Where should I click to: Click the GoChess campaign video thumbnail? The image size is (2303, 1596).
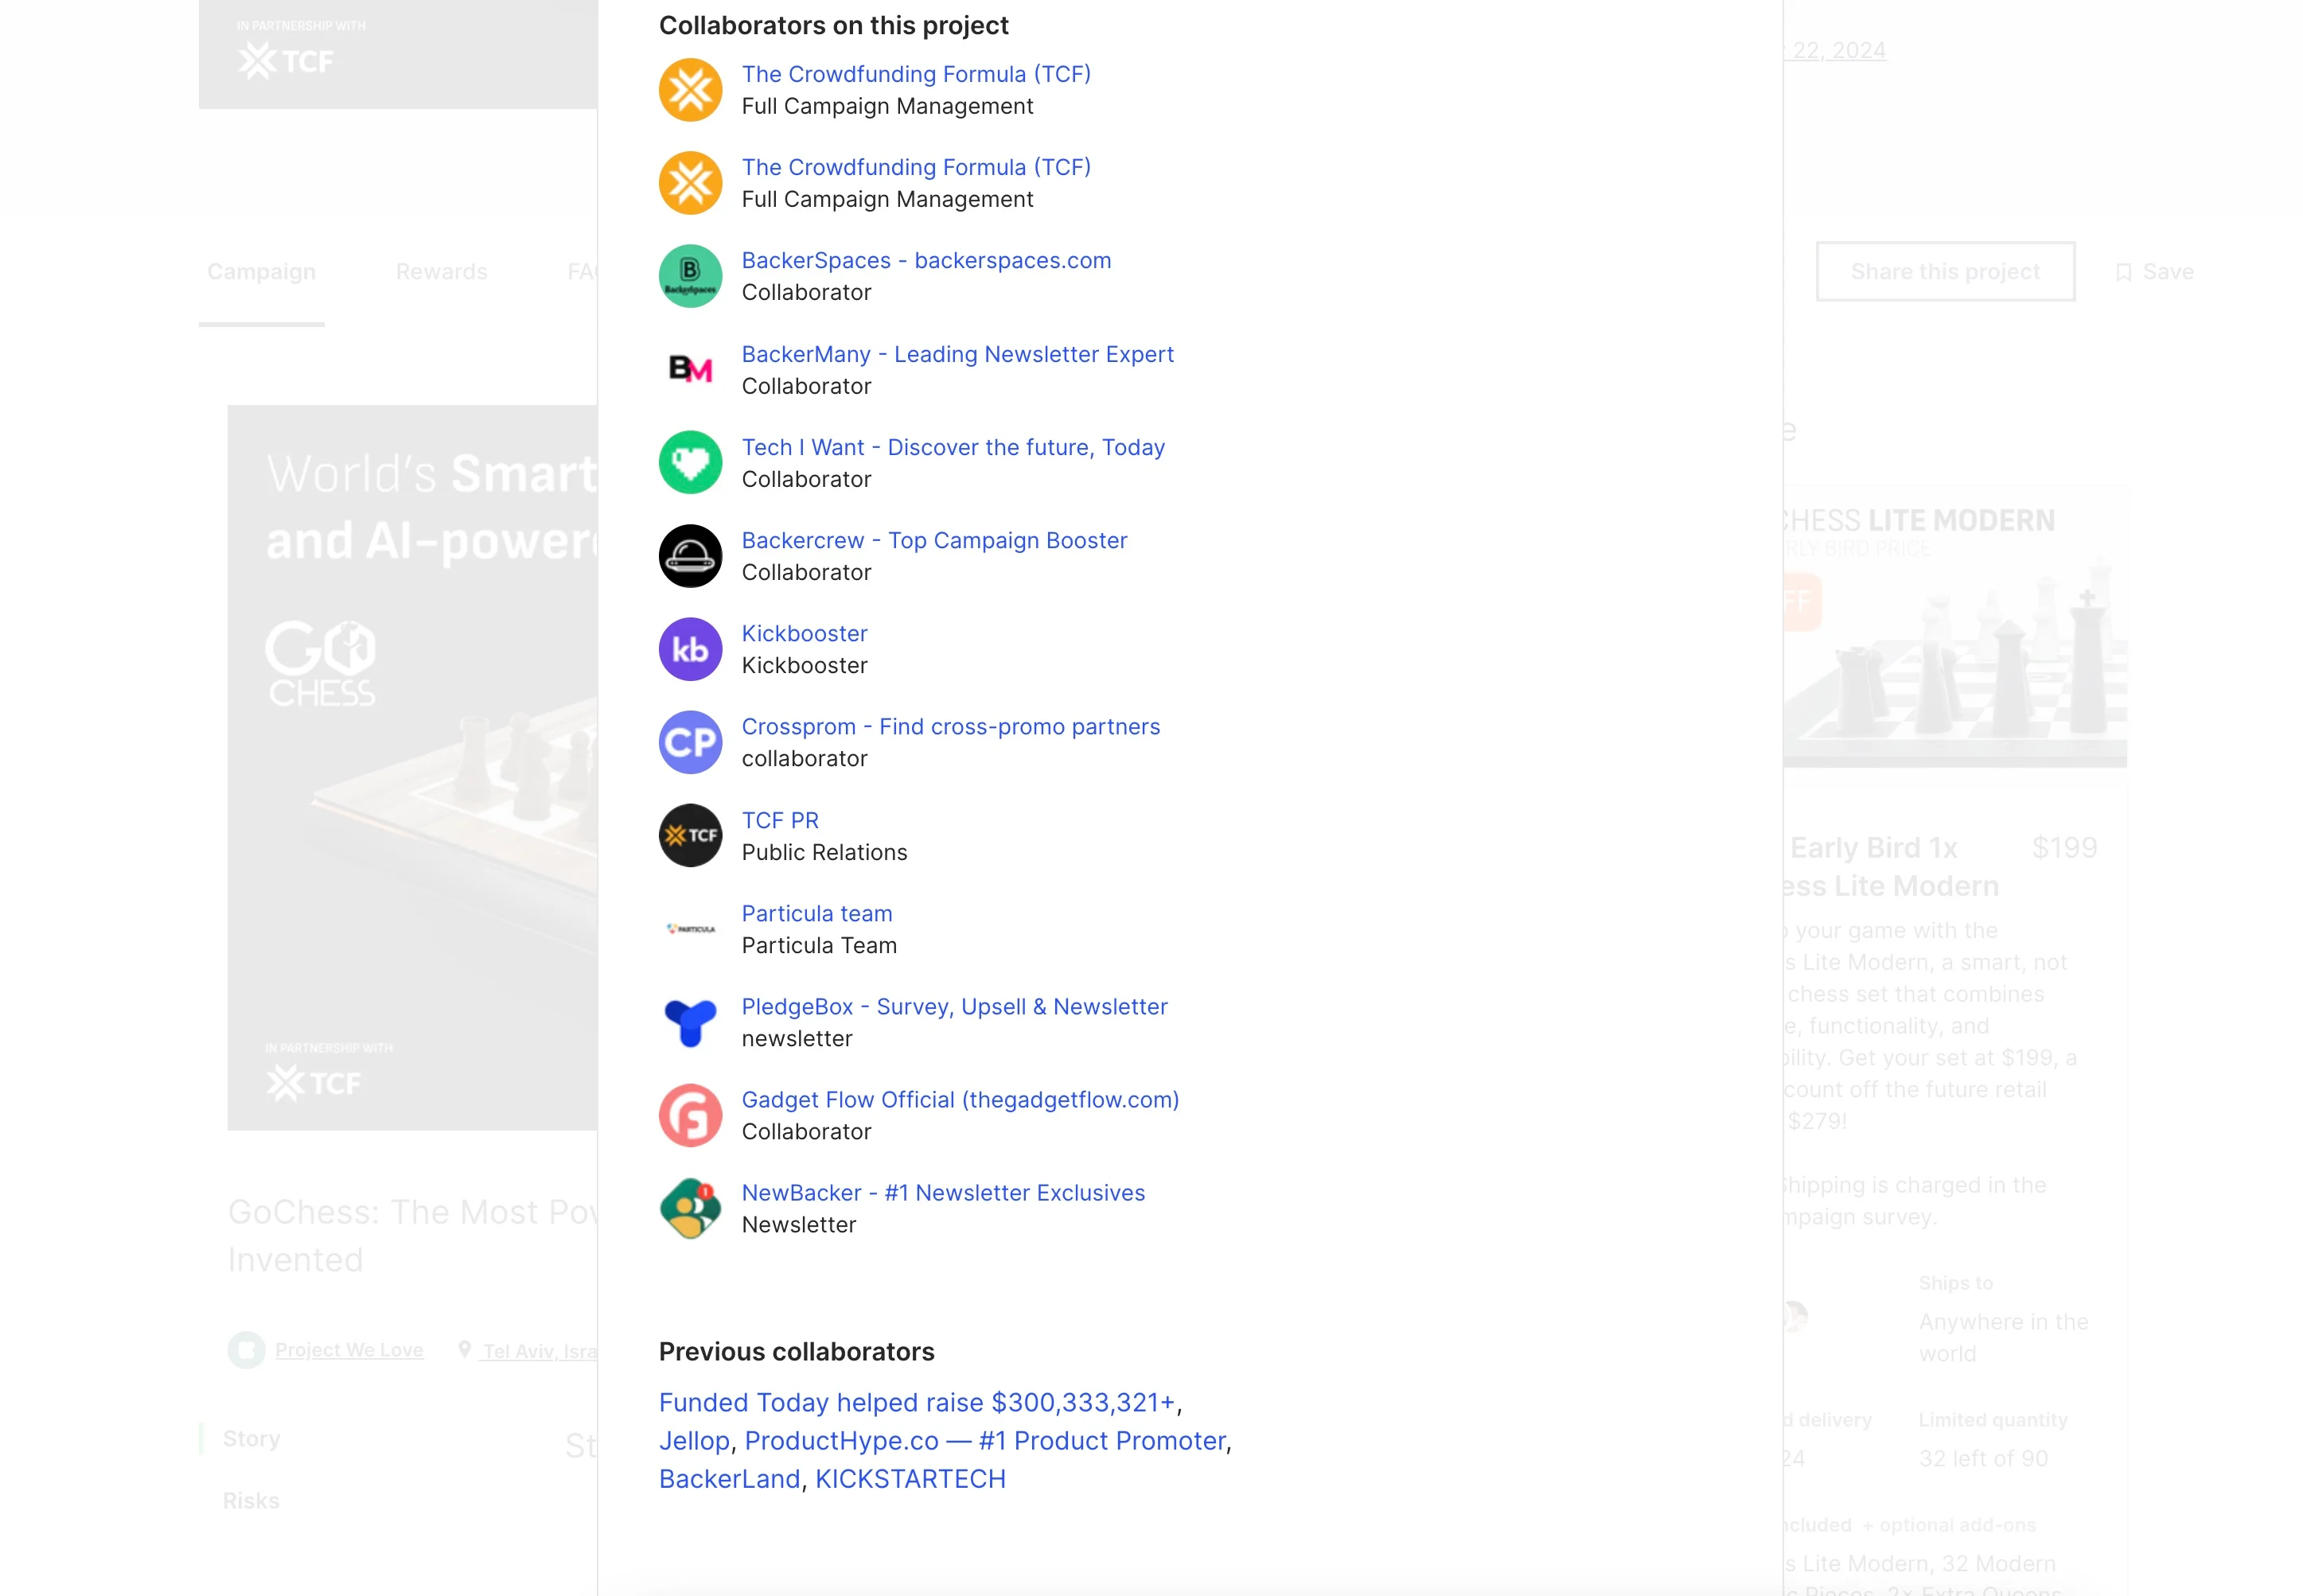point(412,767)
